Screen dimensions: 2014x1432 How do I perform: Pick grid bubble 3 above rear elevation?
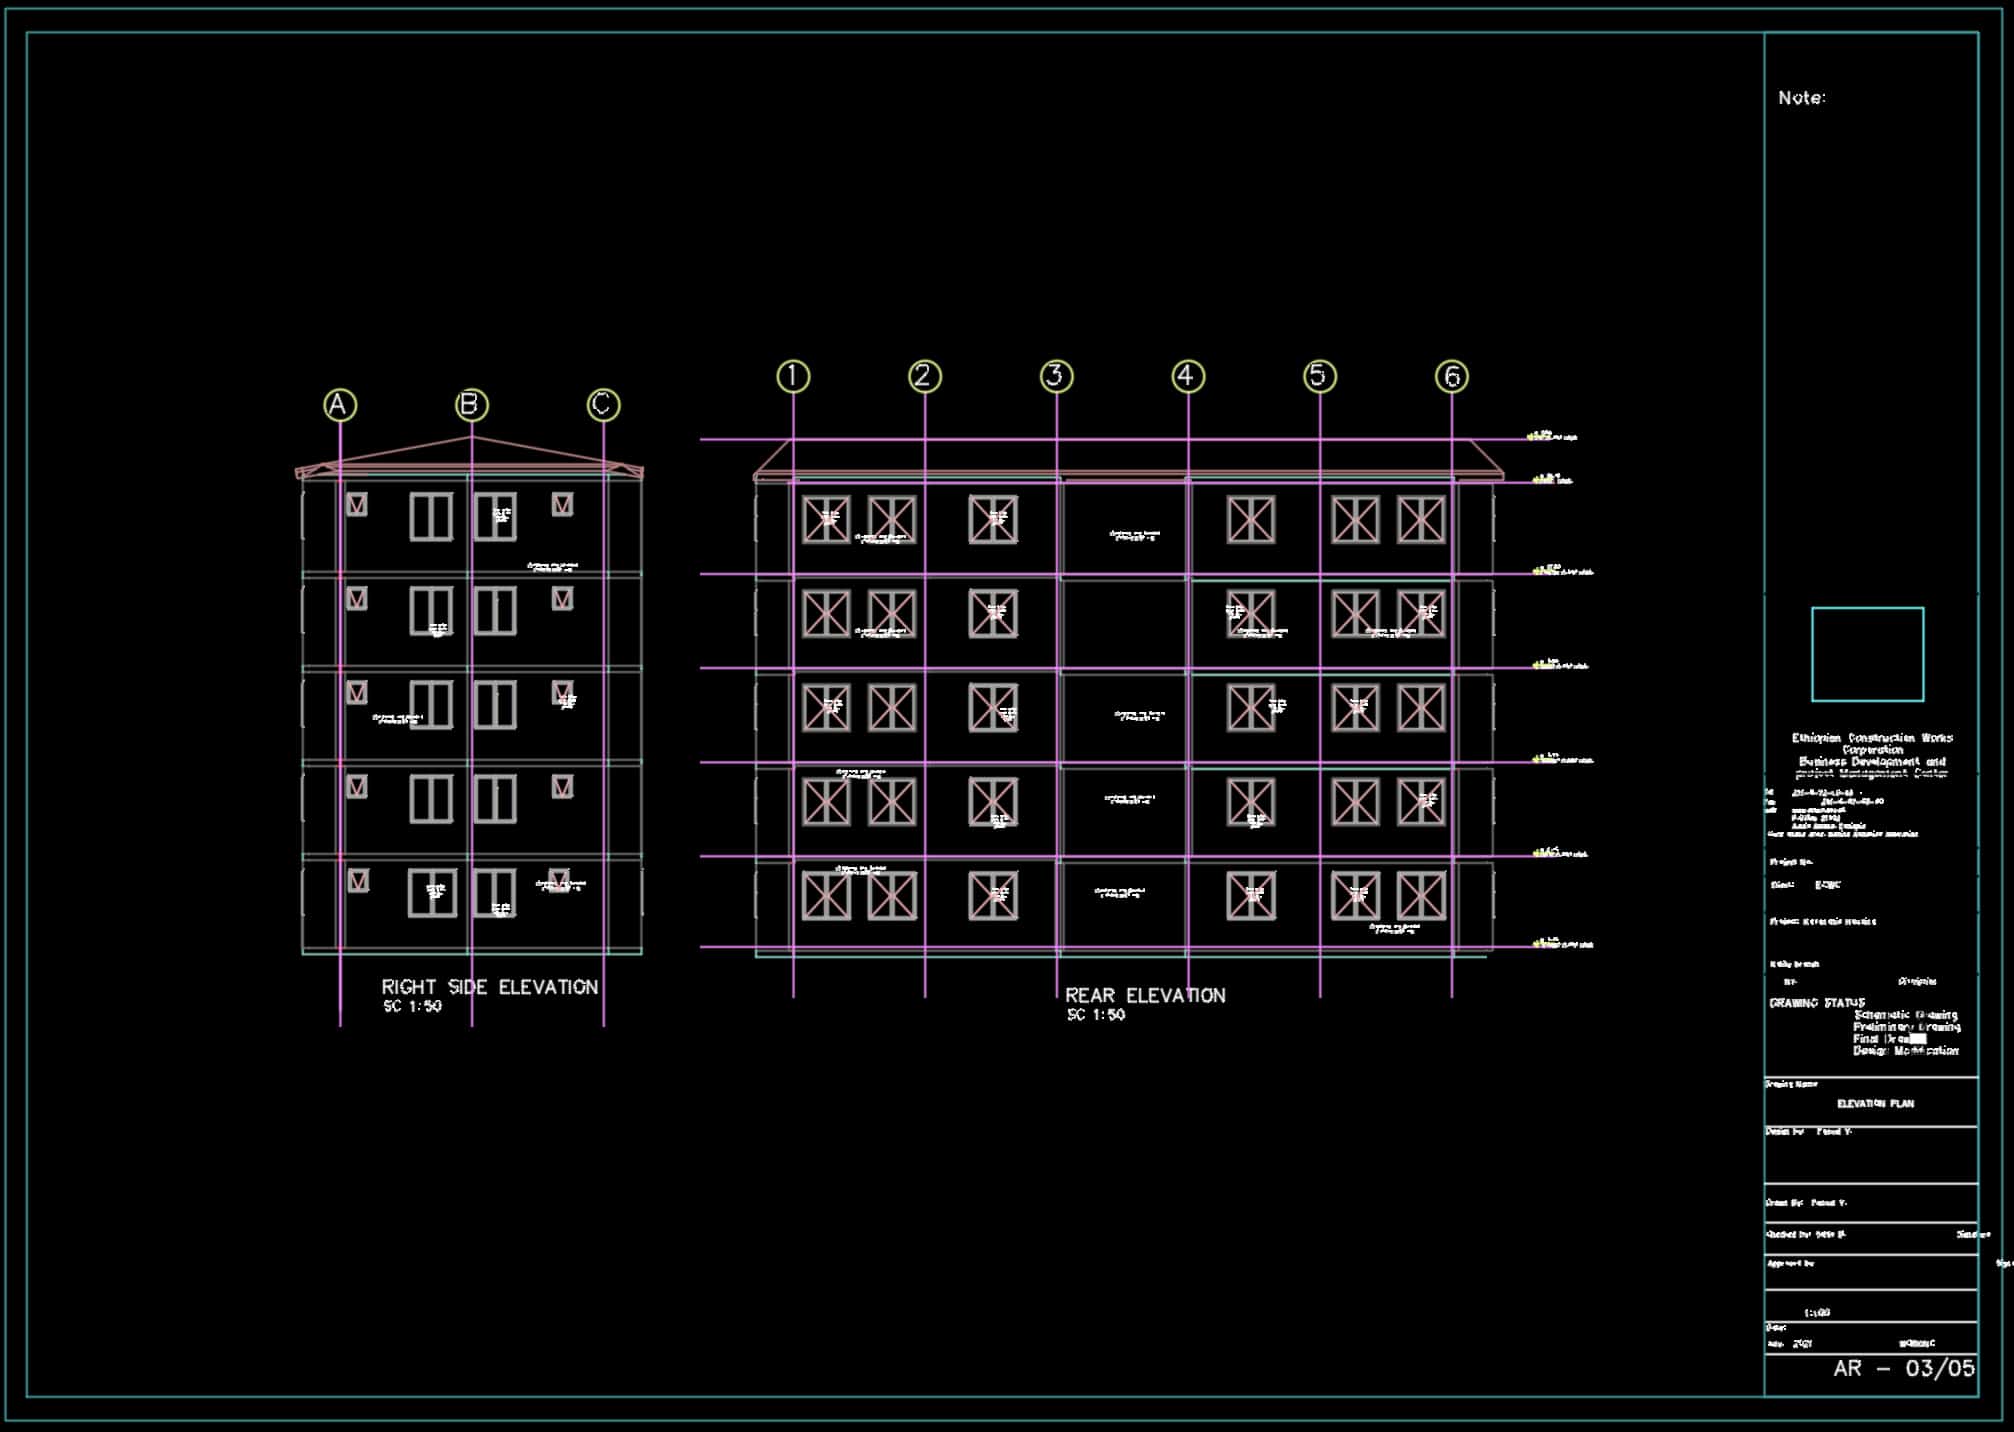pyautogui.click(x=1056, y=376)
